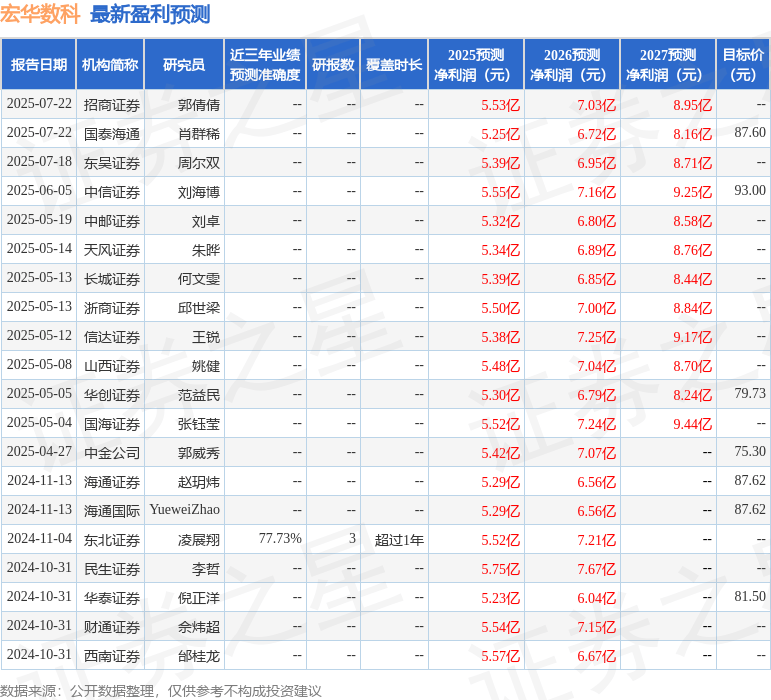Select the 西南证券 entry in last row
Image resolution: width=771 pixels, height=700 pixels.
click(x=112, y=656)
